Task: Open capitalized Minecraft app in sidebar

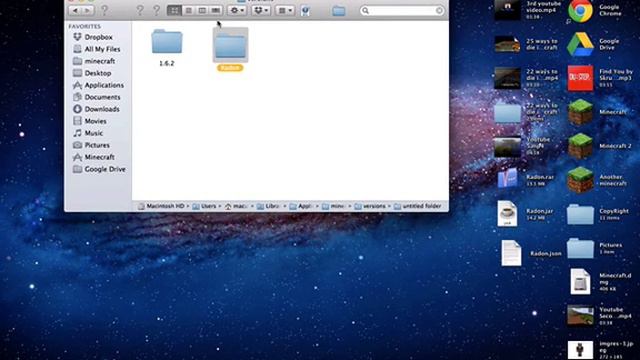Action: tap(98, 157)
